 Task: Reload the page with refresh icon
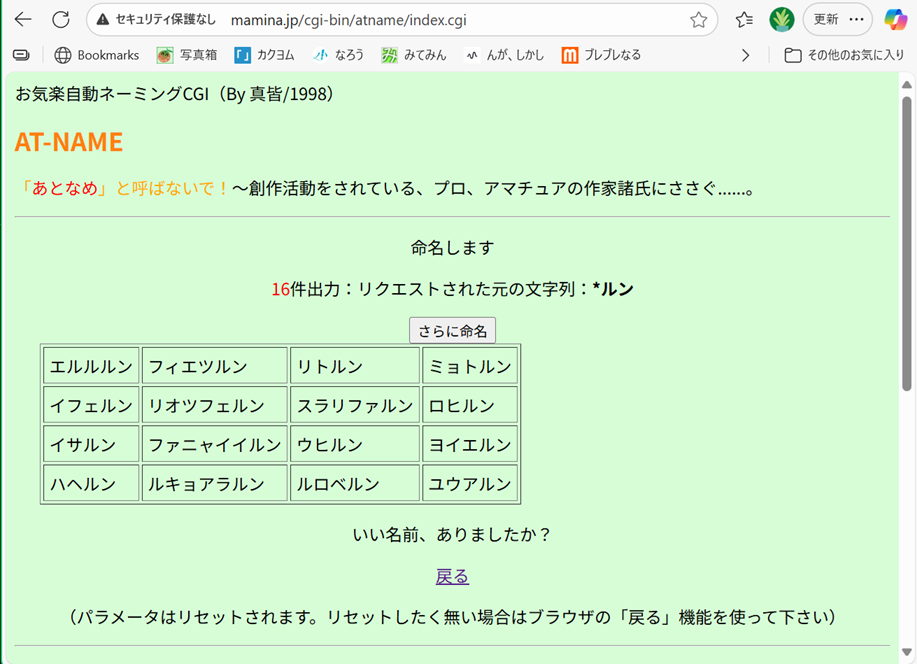[x=60, y=20]
